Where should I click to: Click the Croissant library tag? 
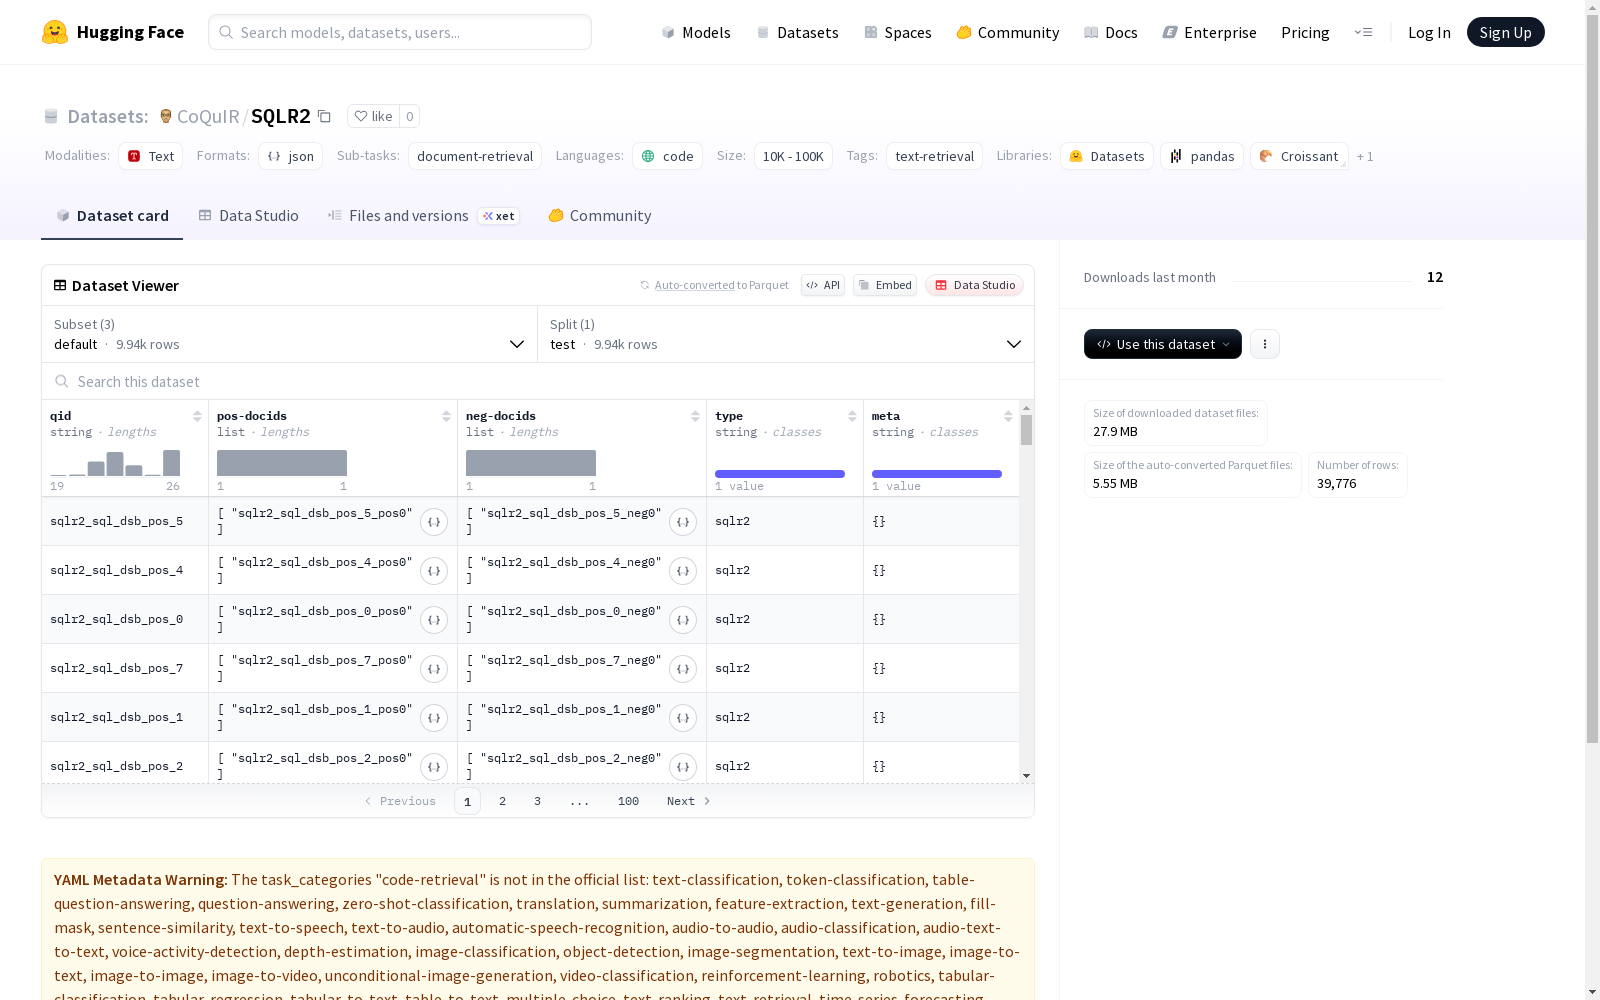point(1299,156)
